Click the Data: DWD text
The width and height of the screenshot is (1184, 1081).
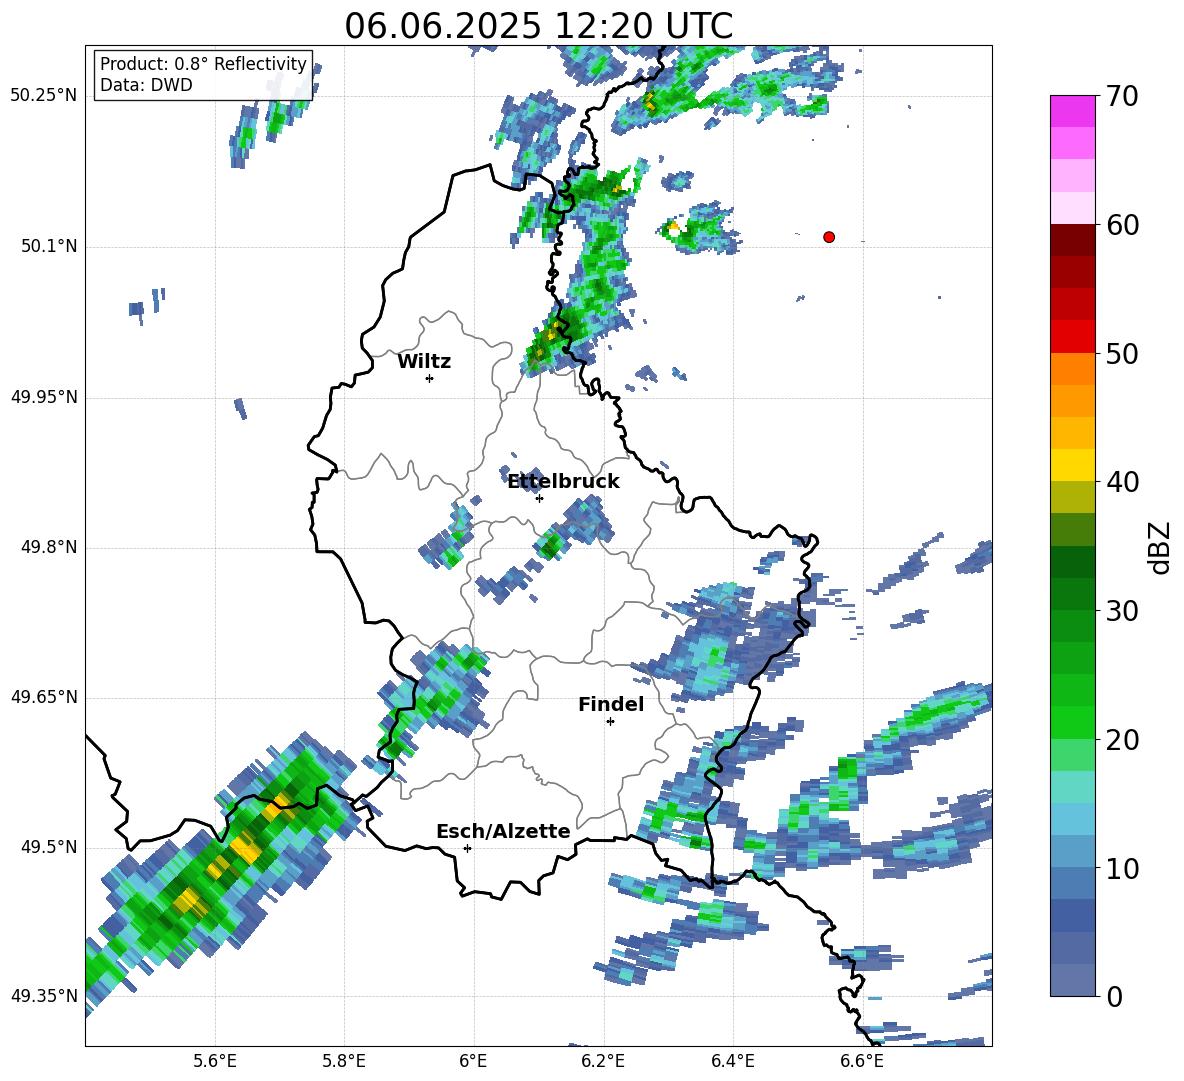click(146, 85)
